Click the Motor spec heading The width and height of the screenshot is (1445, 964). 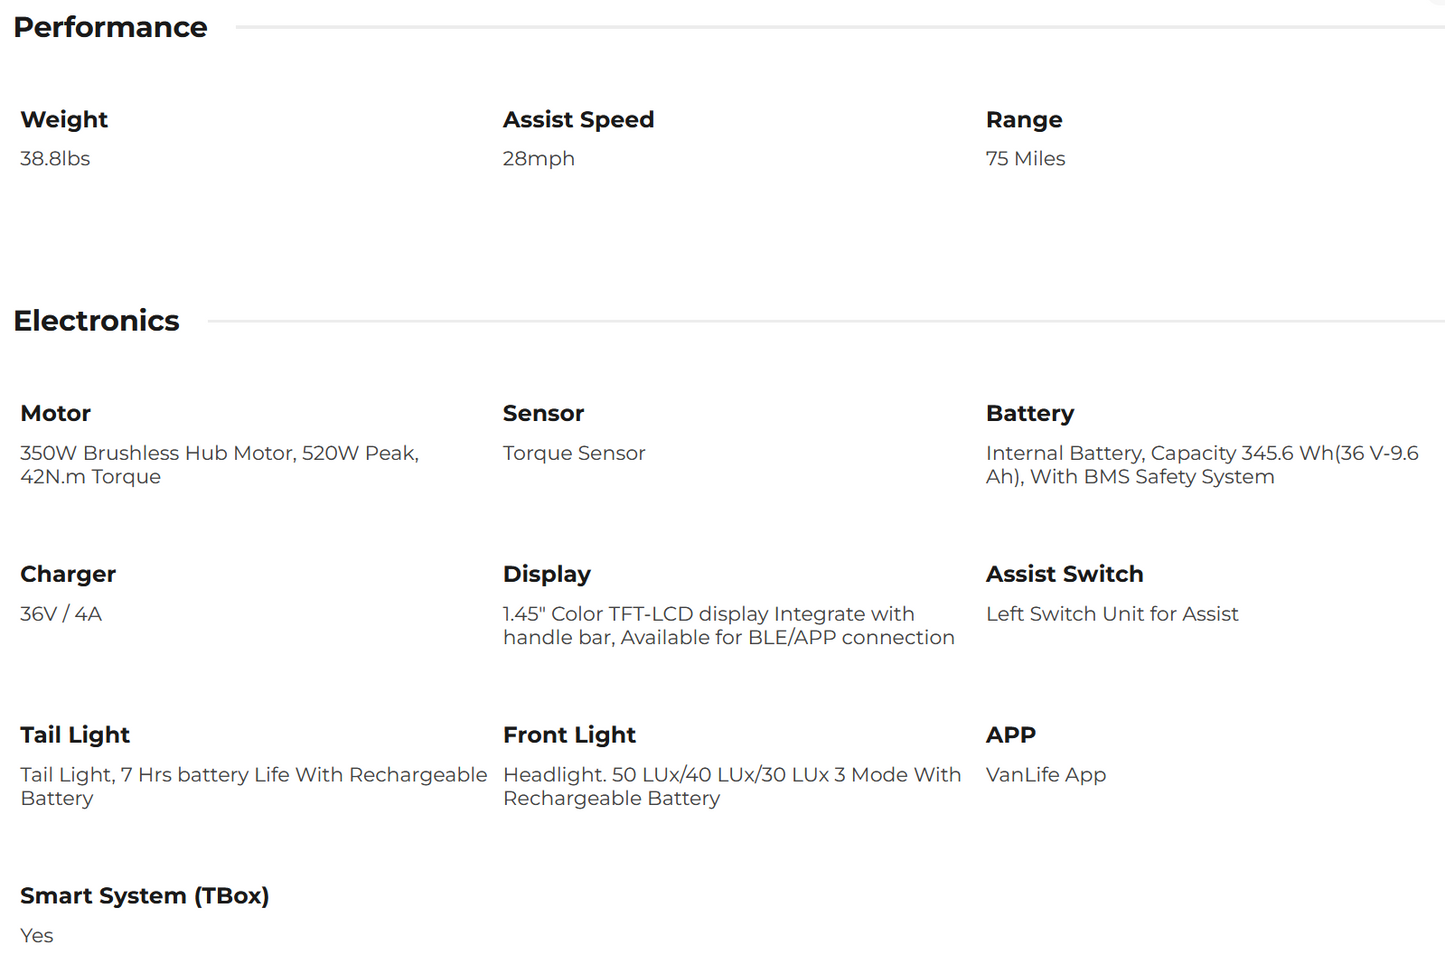pyautogui.click(x=55, y=414)
